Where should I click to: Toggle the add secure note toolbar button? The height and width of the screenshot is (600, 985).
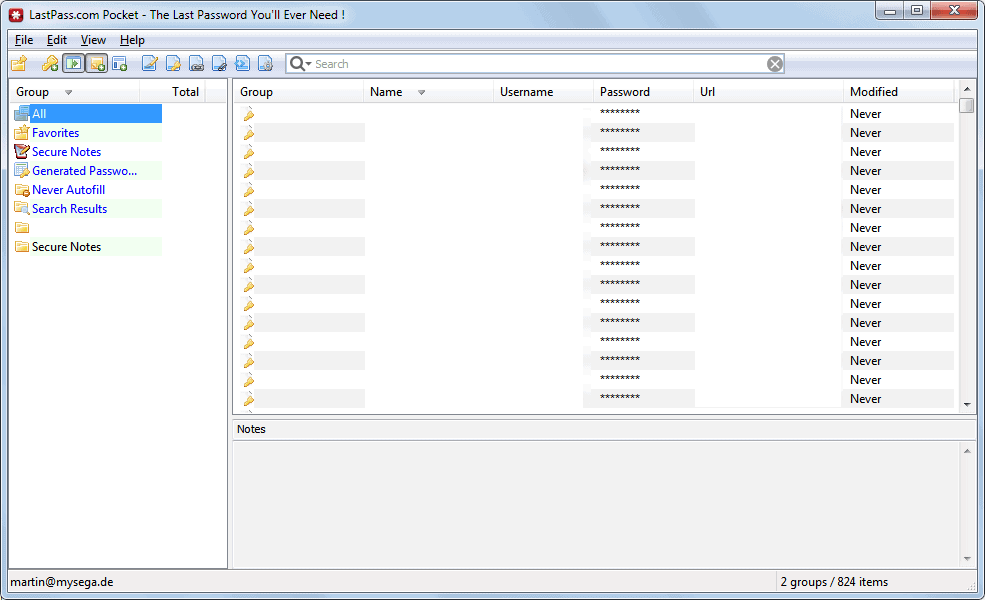(97, 63)
